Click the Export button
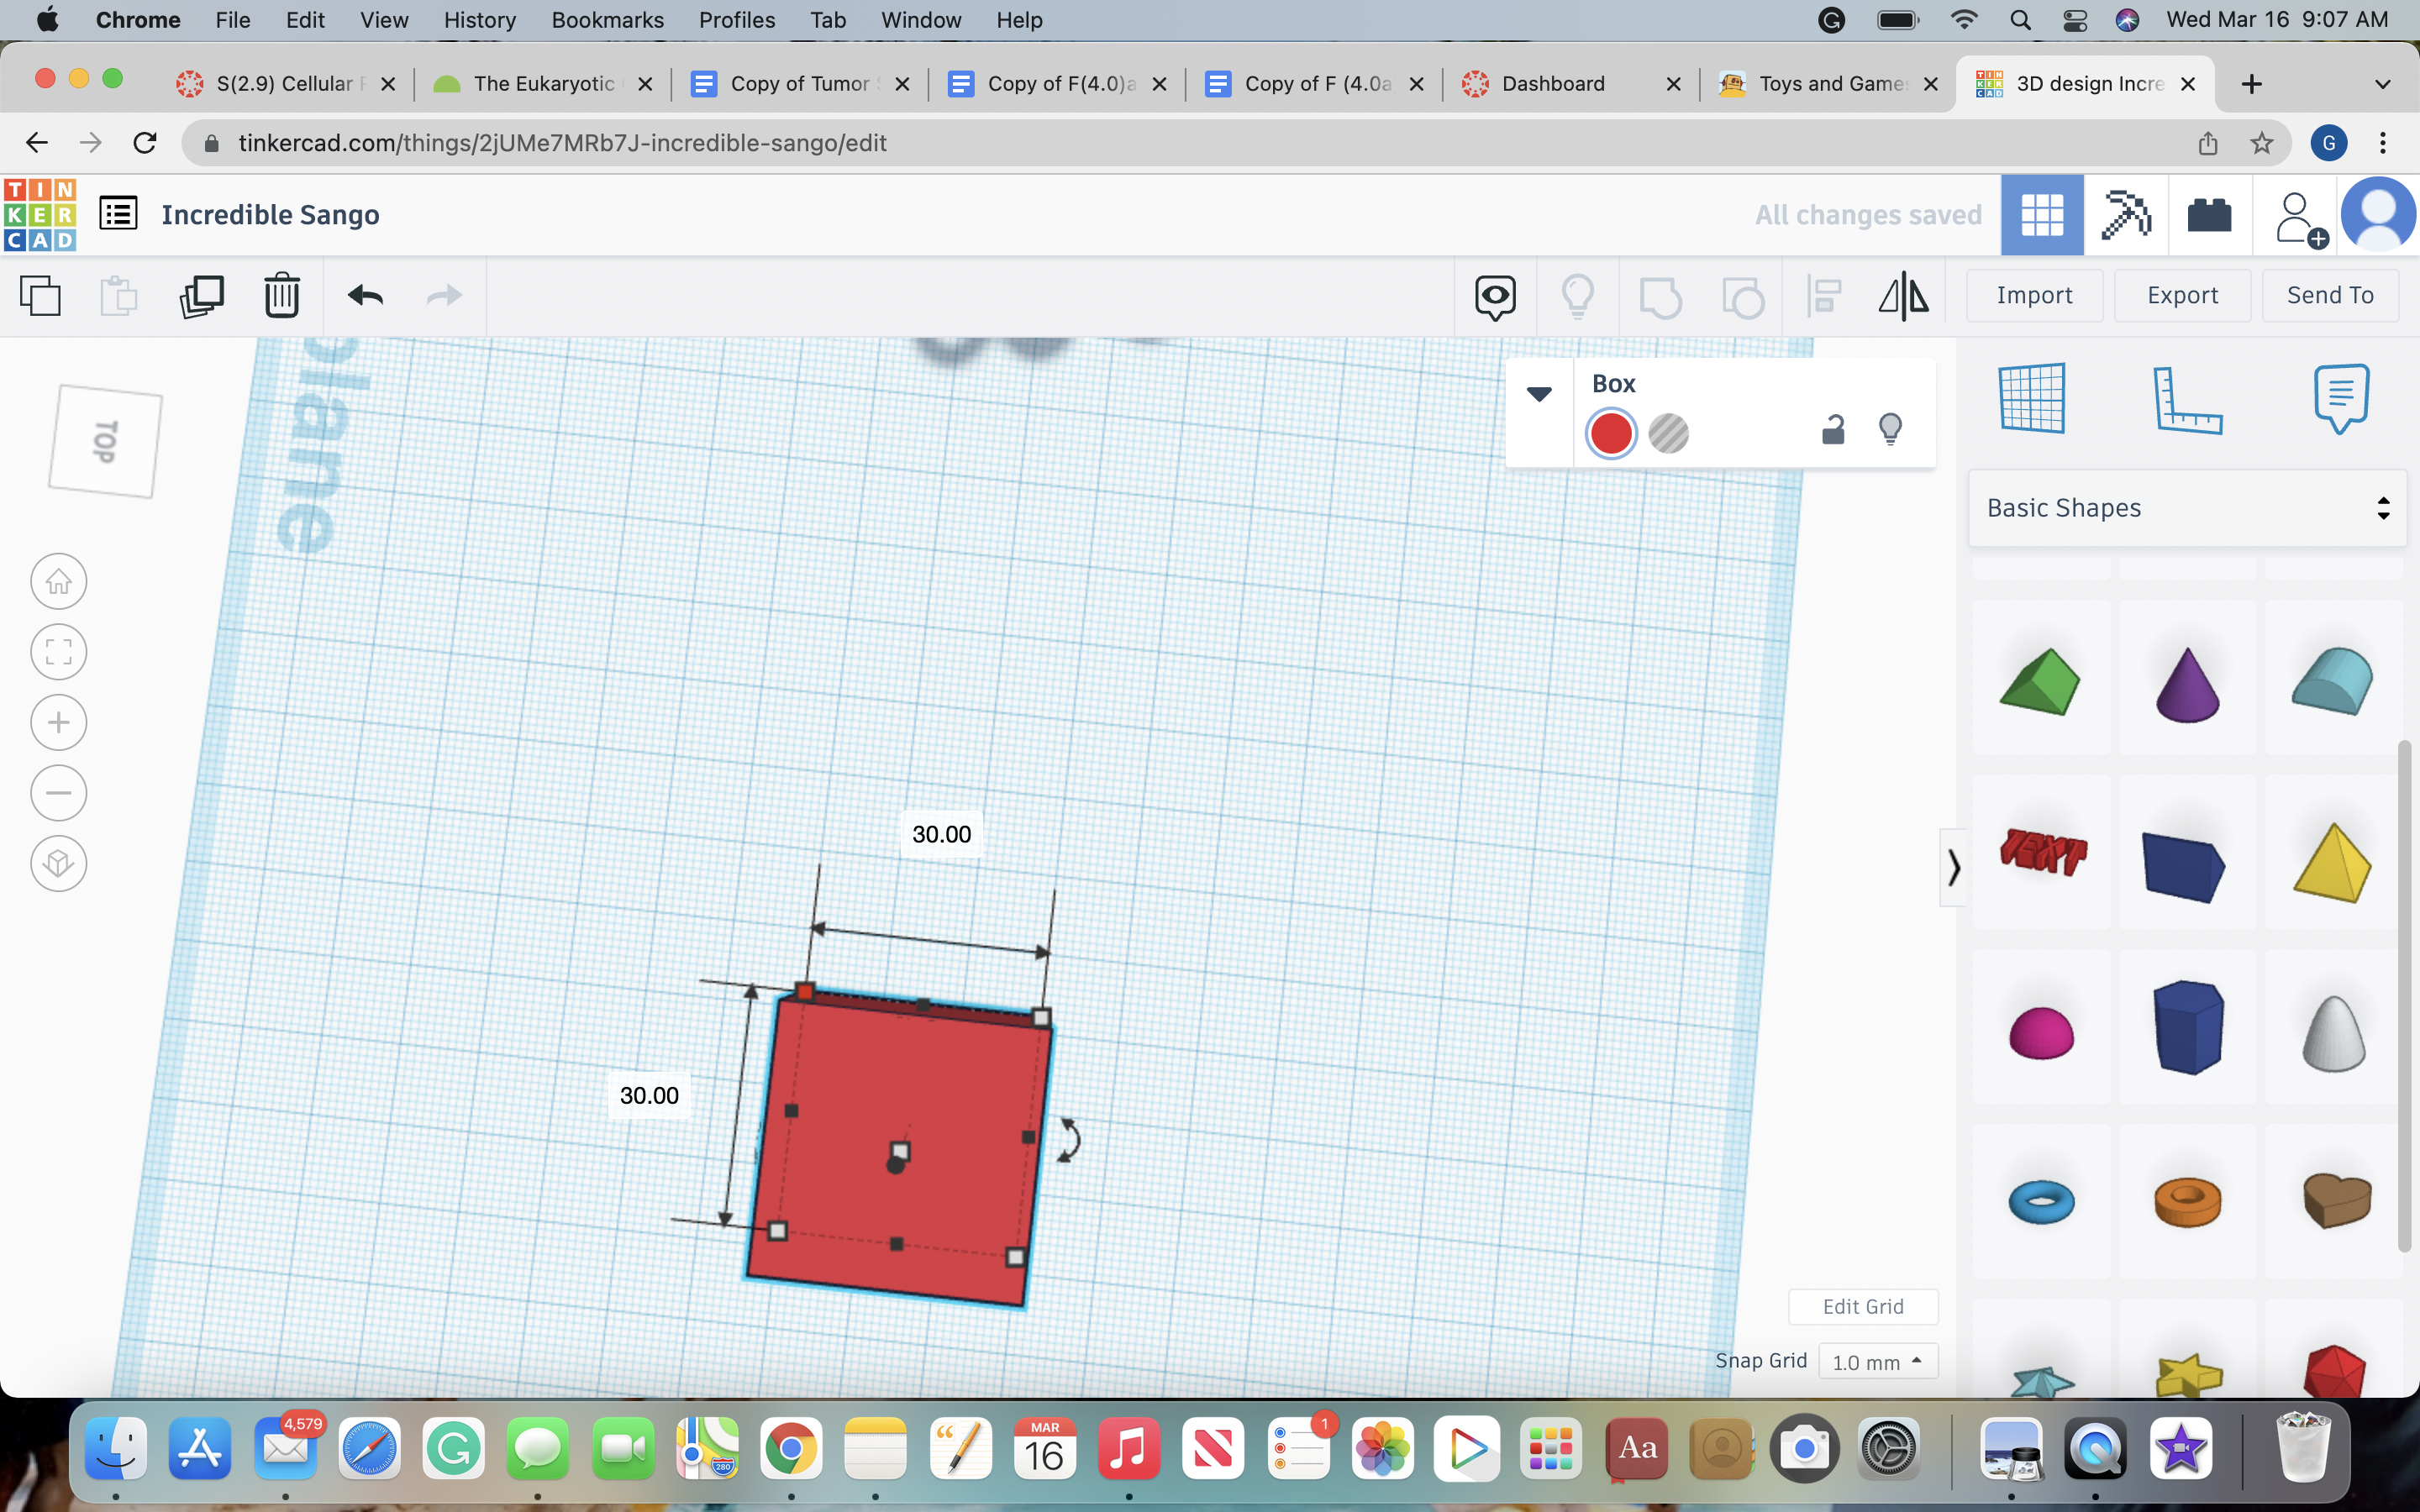 (2182, 295)
